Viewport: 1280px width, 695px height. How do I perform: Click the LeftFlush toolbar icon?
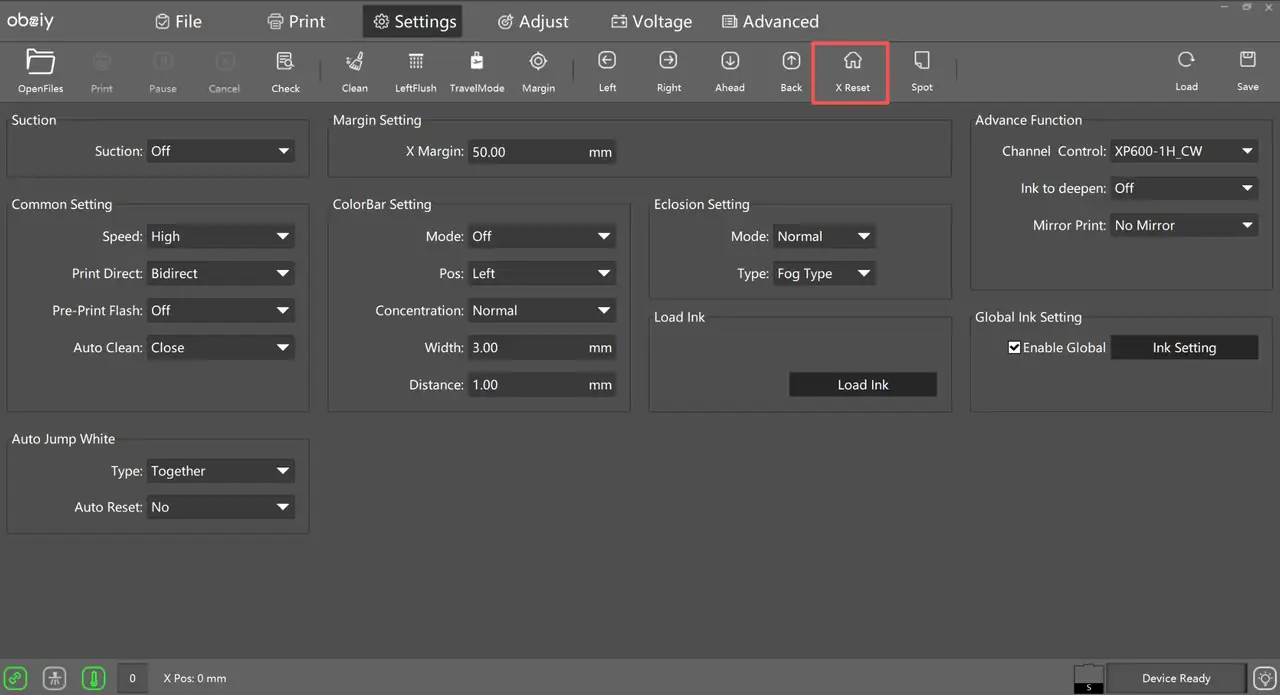pyautogui.click(x=416, y=62)
